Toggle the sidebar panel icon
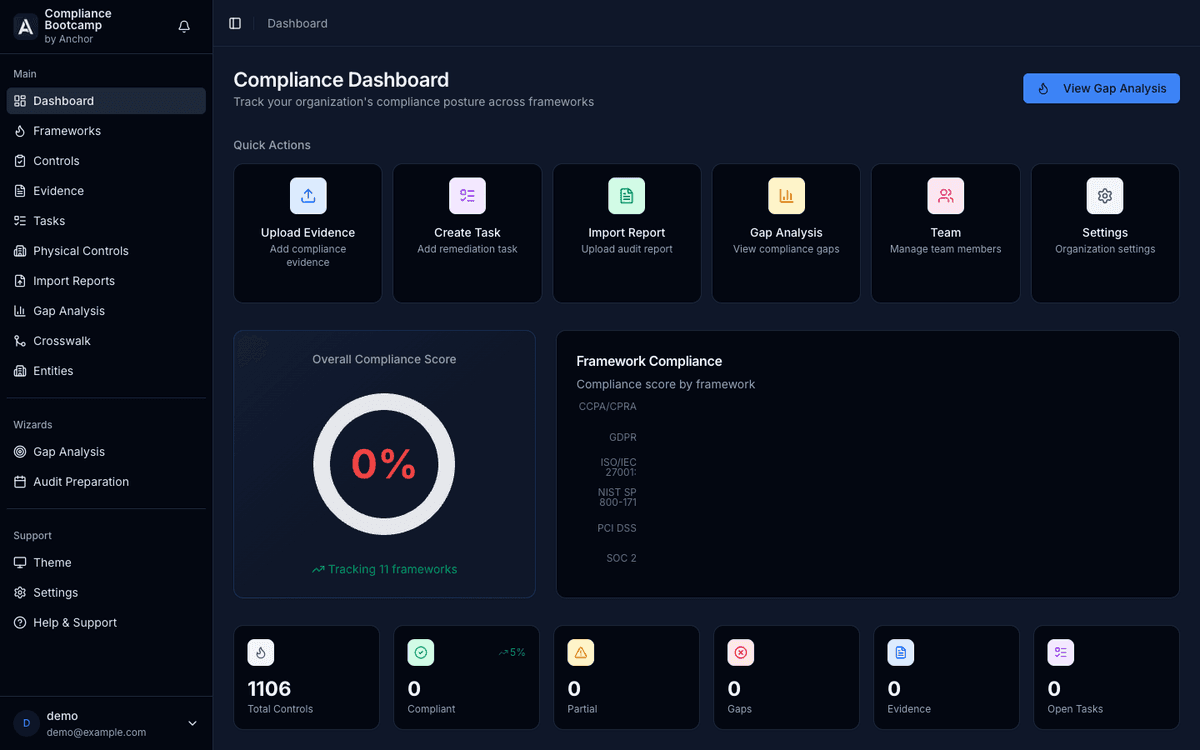Viewport: 1200px width, 750px height. click(x=235, y=23)
